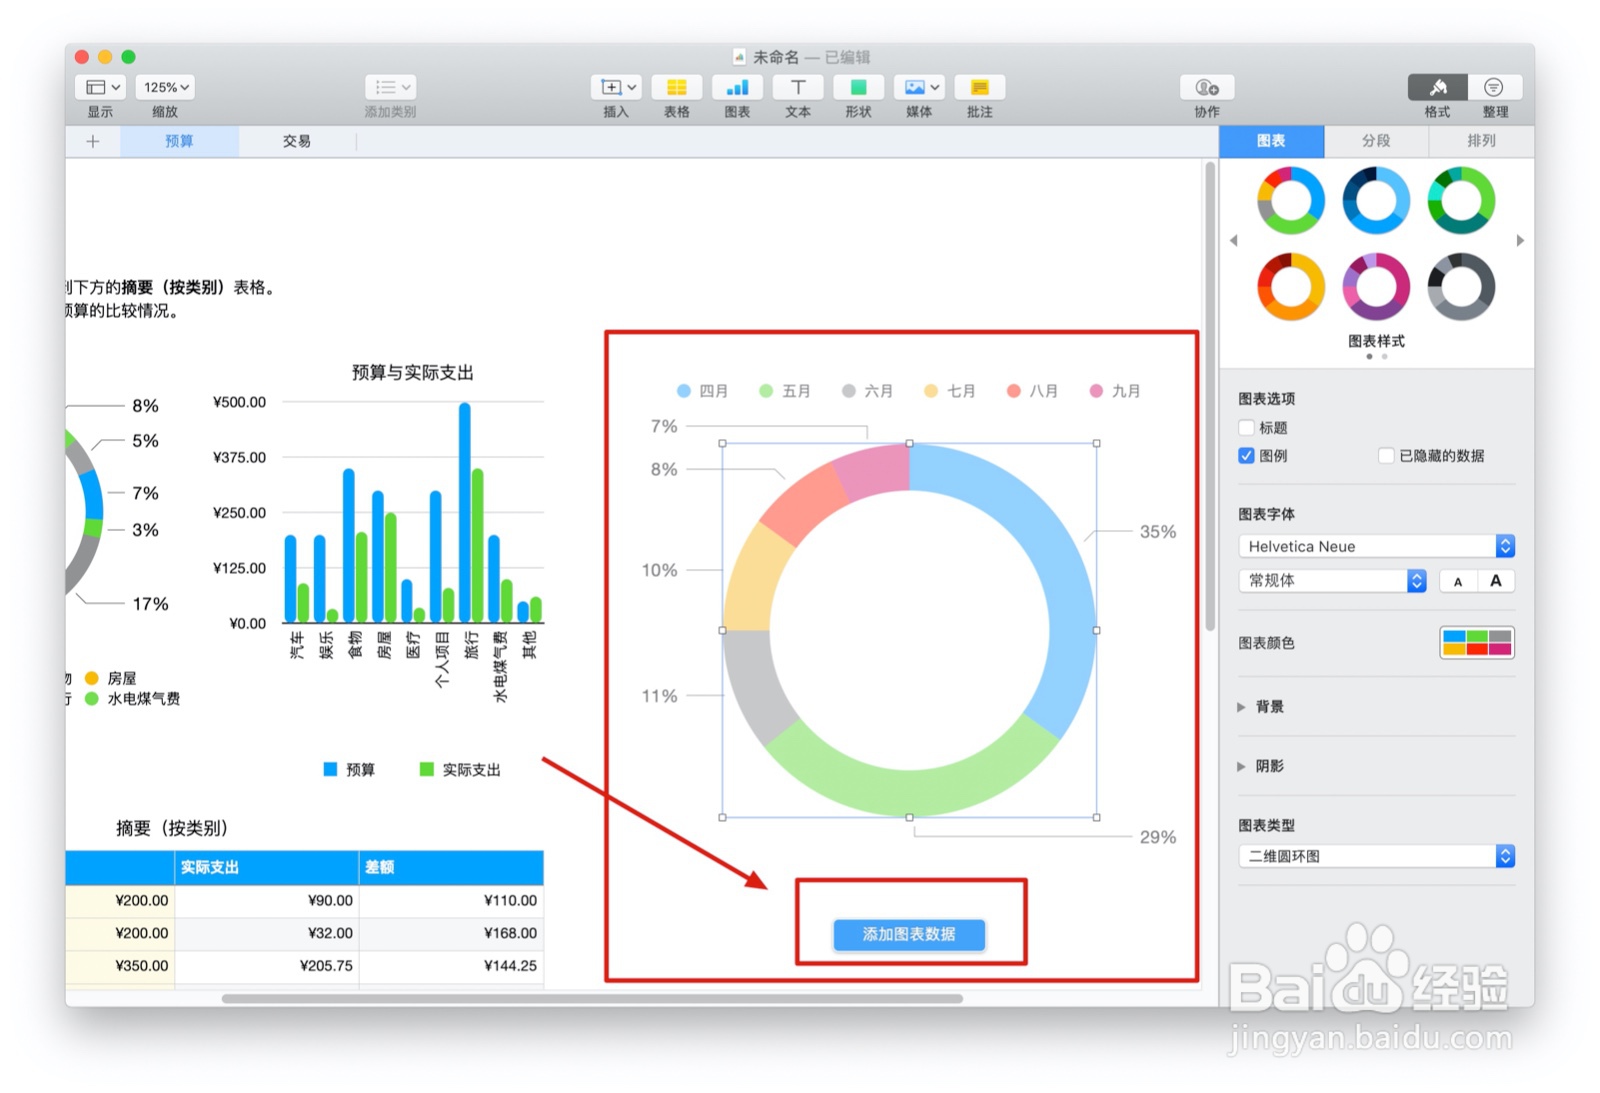Disable the 图例 legend checkbox
Image resolution: width=1600 pixels, height=1093 pixels.
[x=1246, y=455]
